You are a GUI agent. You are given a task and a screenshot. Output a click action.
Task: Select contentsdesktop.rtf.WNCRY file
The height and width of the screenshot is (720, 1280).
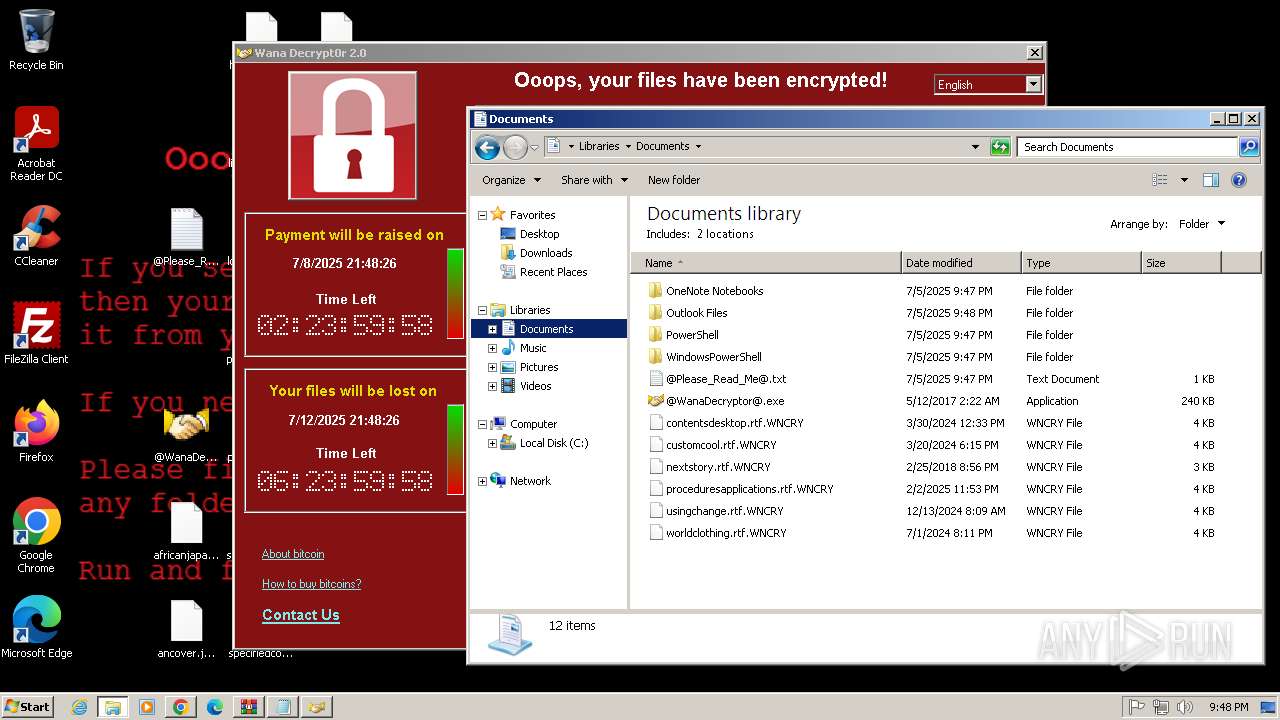tap(726, 423)
